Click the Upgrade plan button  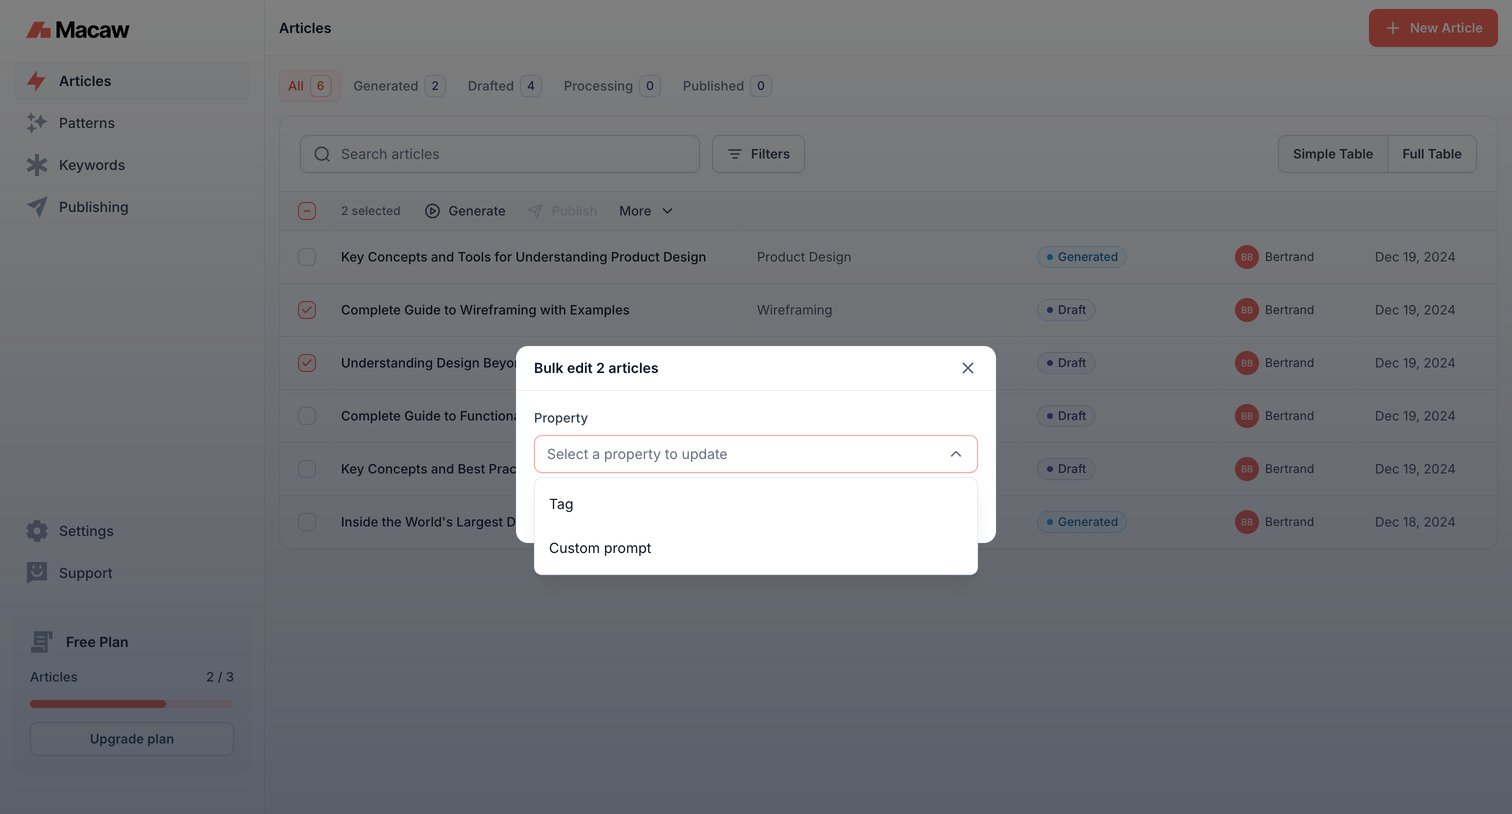[x=132, y=739]
